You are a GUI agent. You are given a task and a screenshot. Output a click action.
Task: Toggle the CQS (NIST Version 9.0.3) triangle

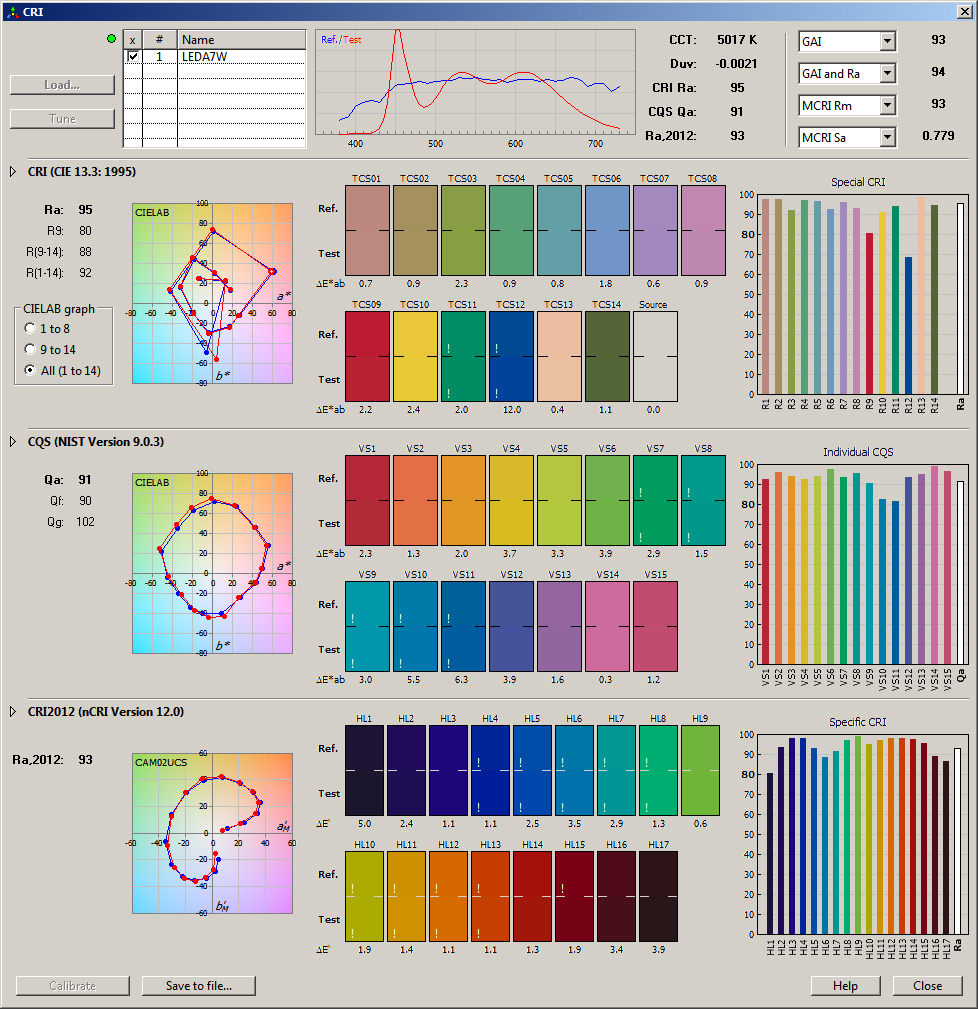point(13,442)
